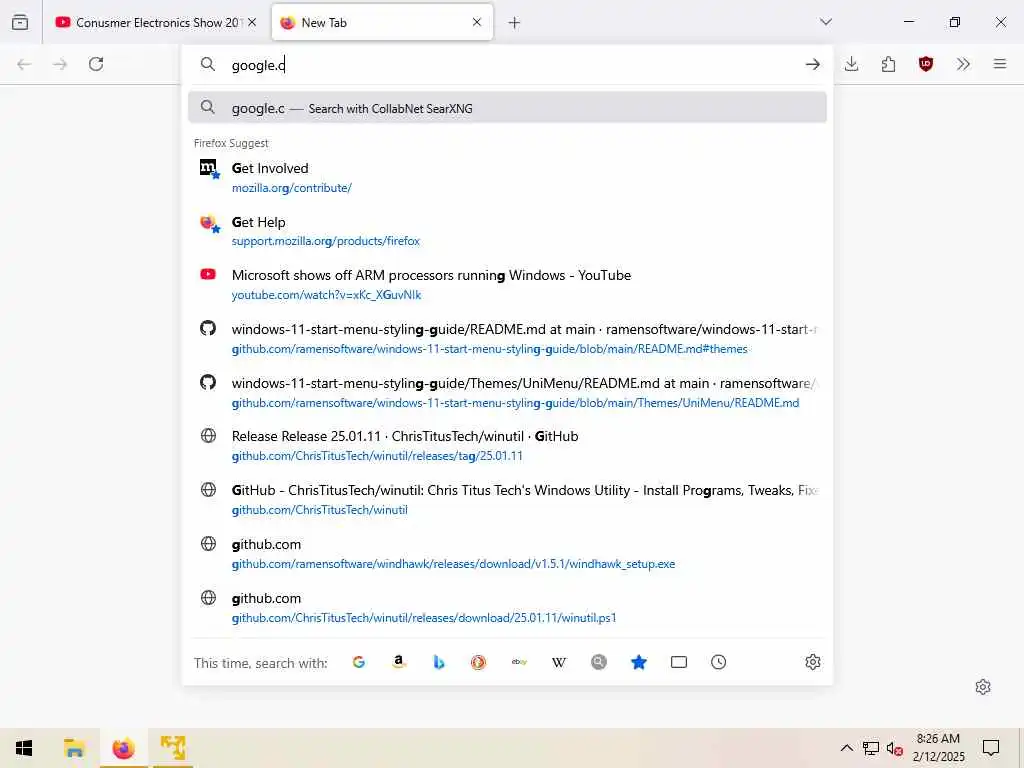Screen dimensions: 1024x768
Task: Open the Downloads toolbar icon
Action: coord(852,64)
